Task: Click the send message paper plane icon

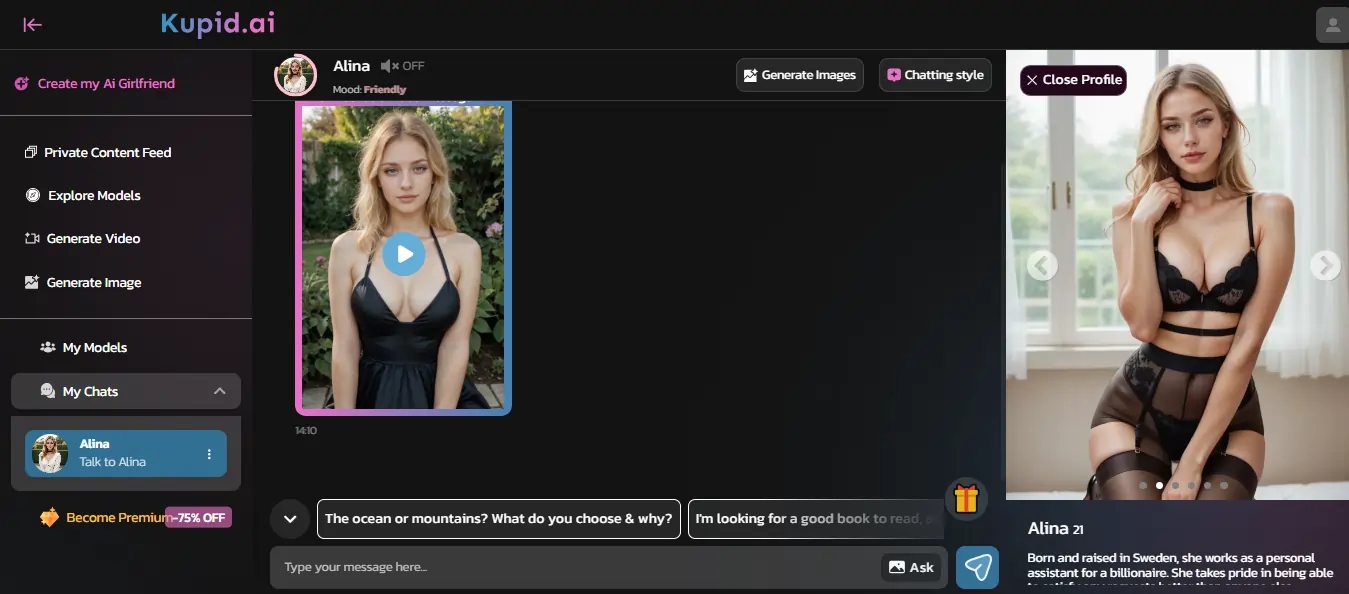Action: (x=977, y=567)
